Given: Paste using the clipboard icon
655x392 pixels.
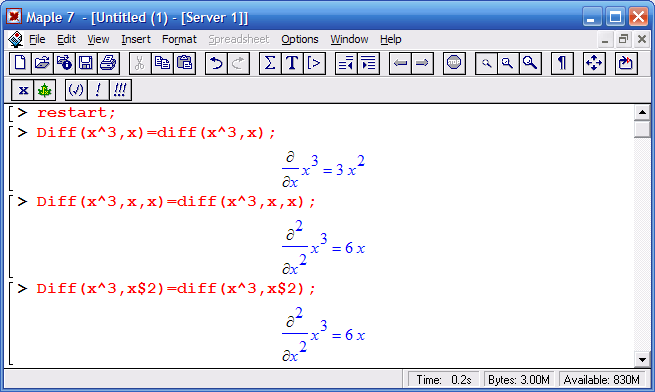Looking at the screenshot, I should [x=184, y=64].
